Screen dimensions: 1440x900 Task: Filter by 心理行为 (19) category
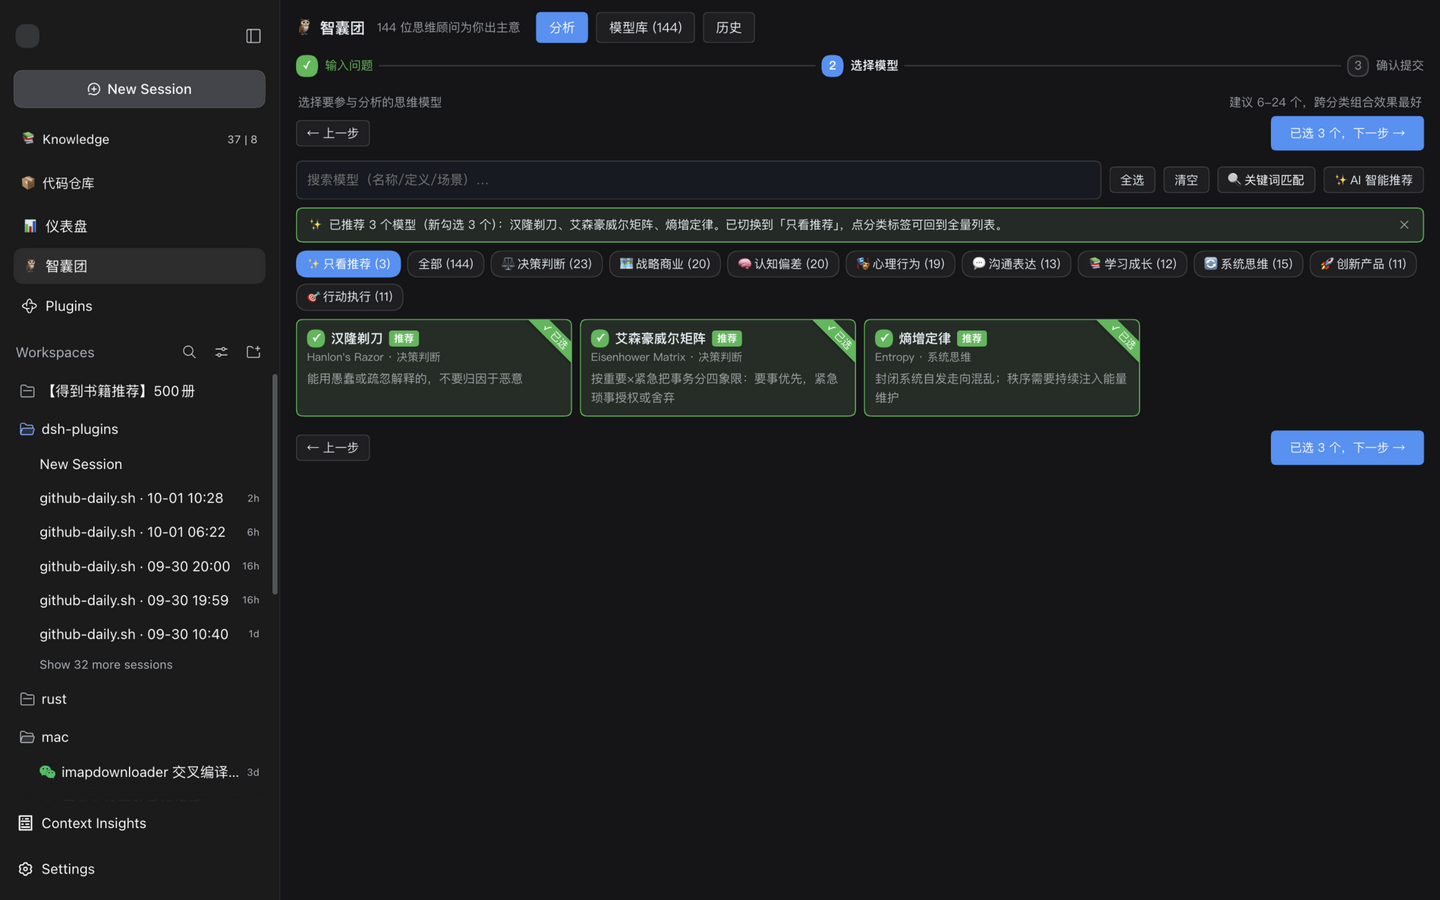pyautogui.click(x=900, y=264)
